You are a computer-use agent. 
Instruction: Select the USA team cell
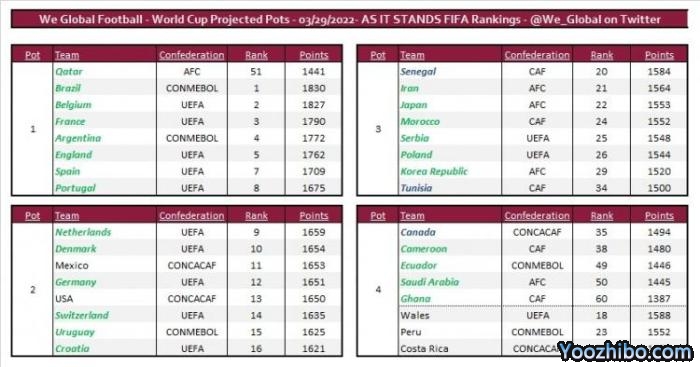[104, 299]
